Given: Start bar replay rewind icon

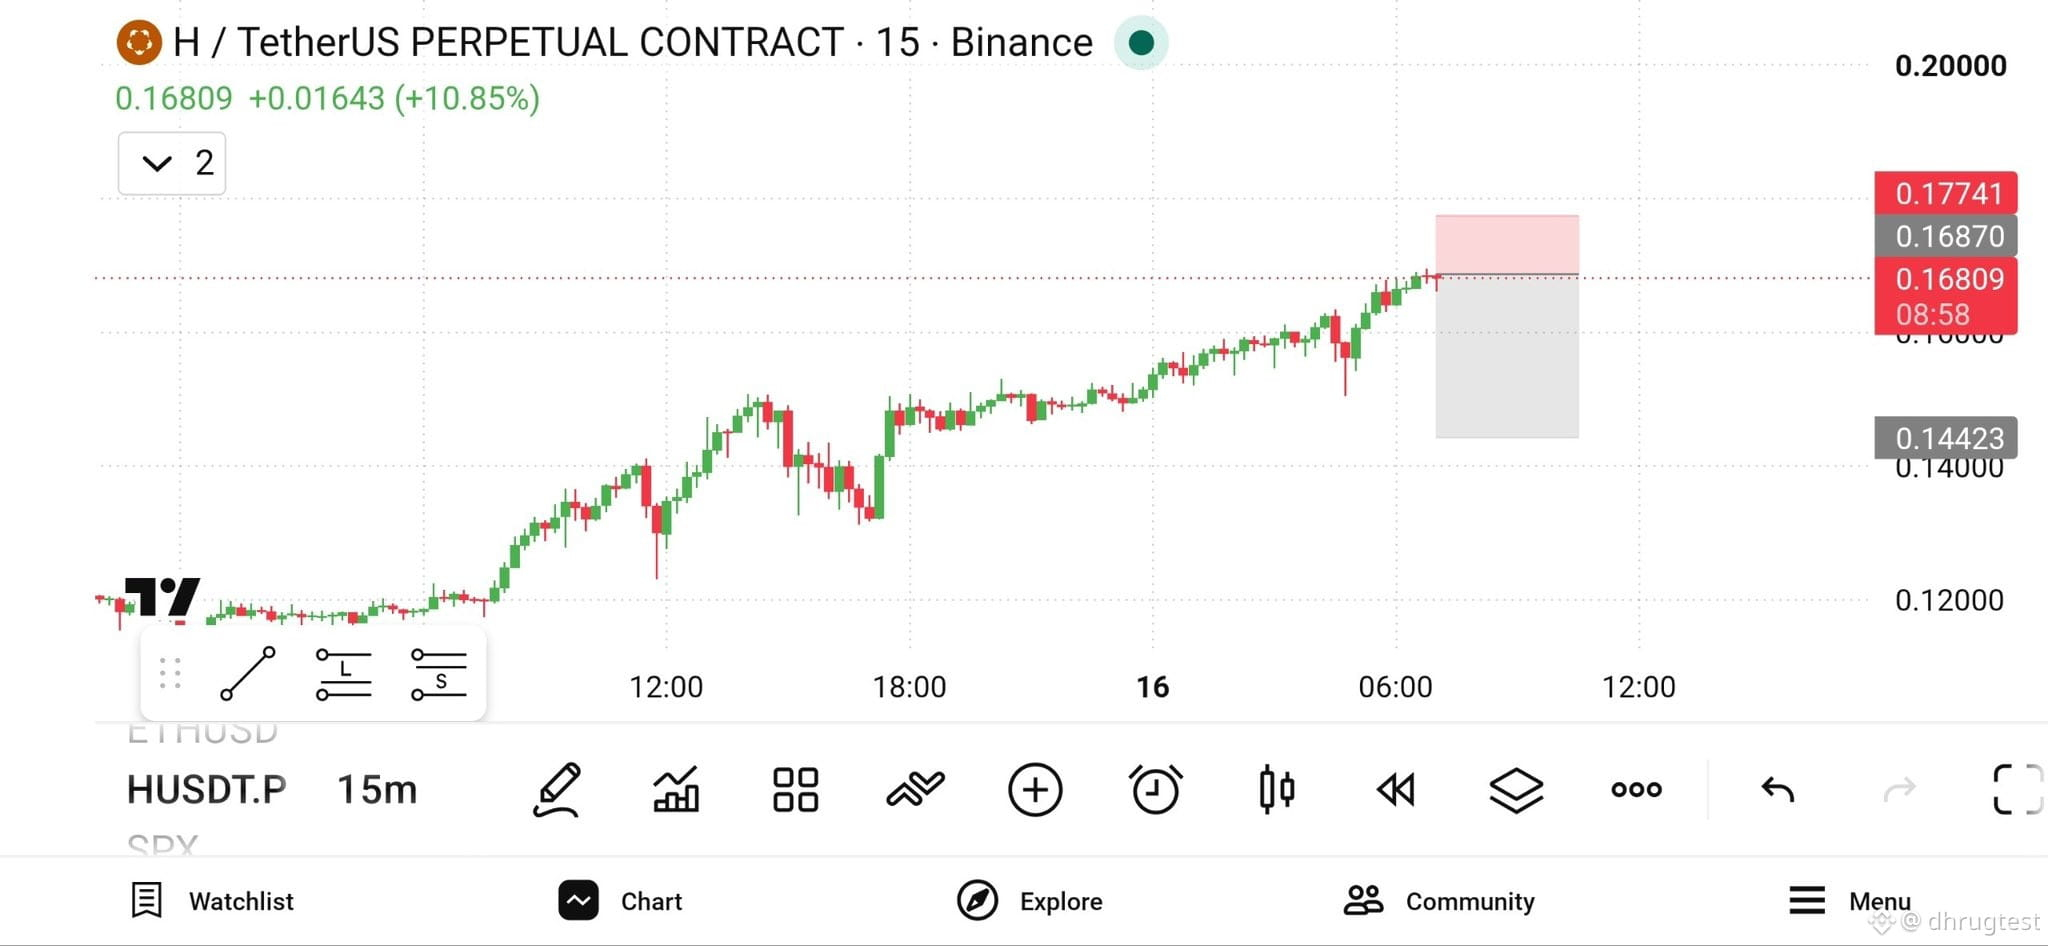Looking at the screenshot, I should (1396, 790).
